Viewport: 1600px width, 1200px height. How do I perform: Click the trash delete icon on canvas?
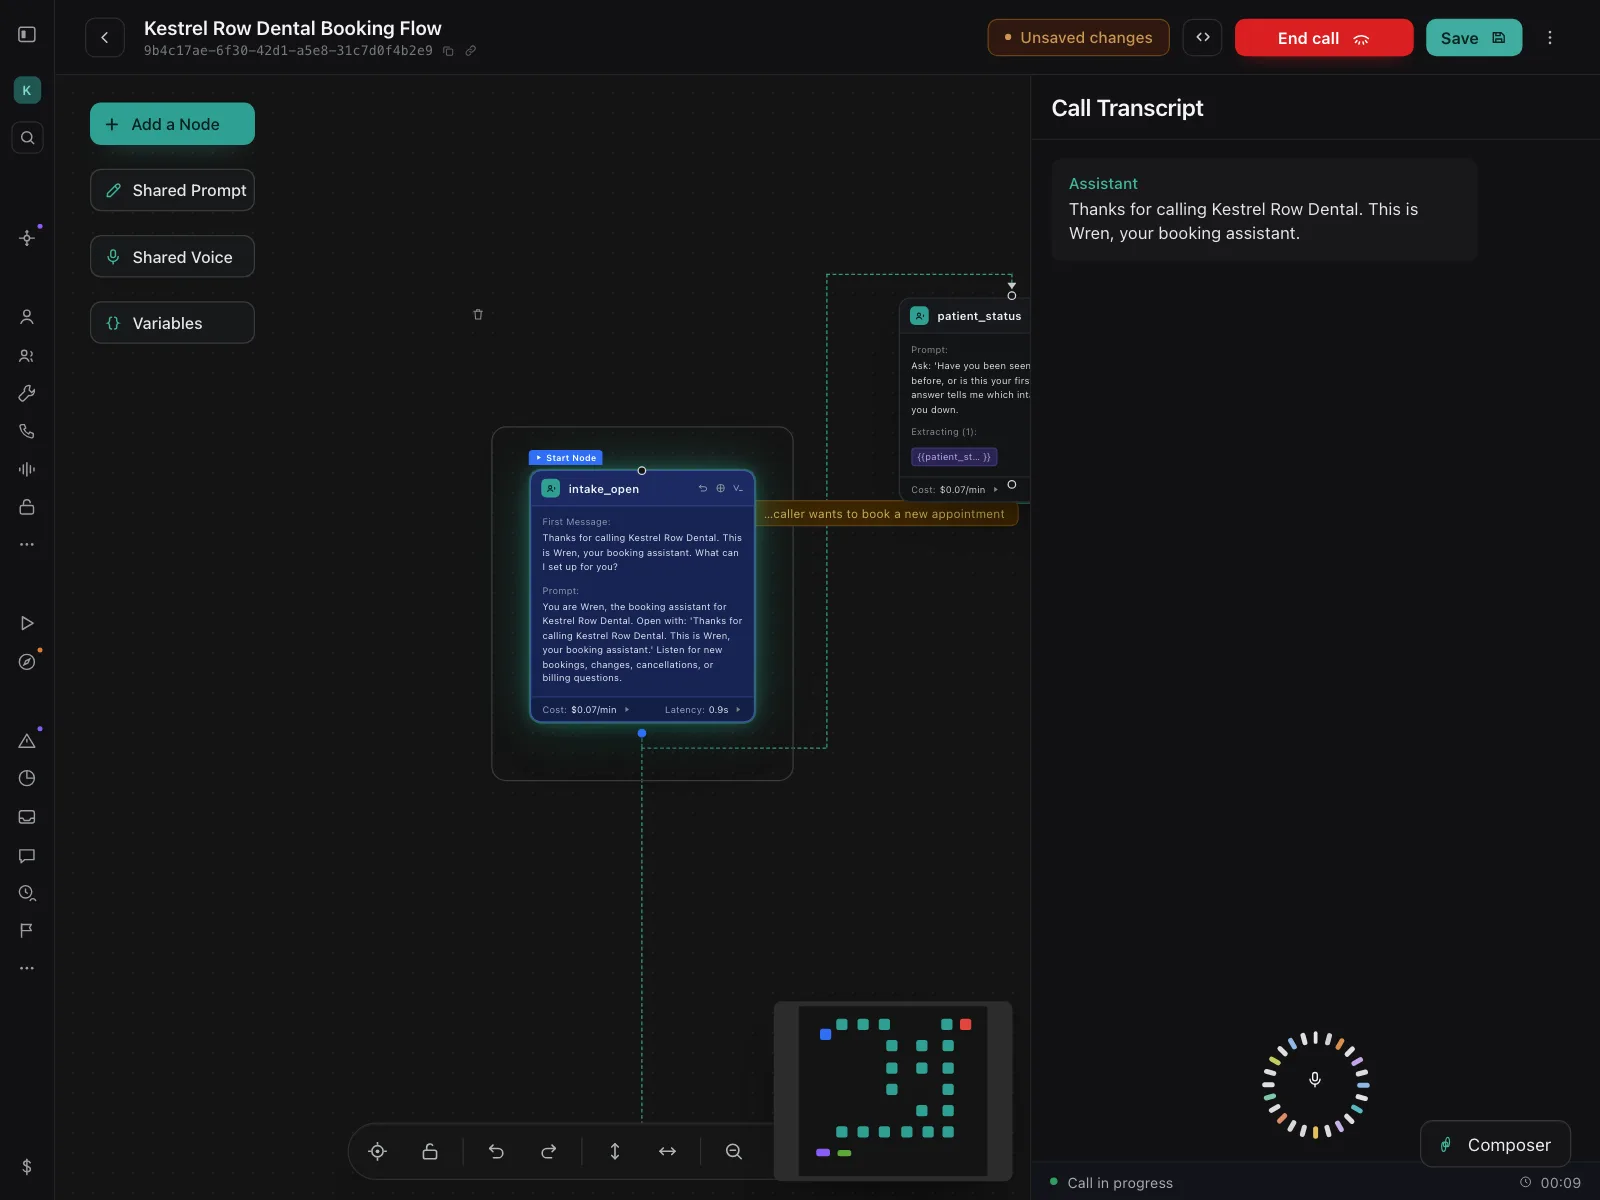[478, 314]
